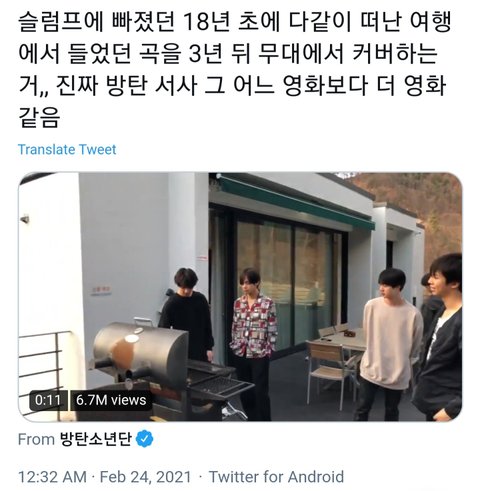Click the Translate Tweet link

pos(67,149)
